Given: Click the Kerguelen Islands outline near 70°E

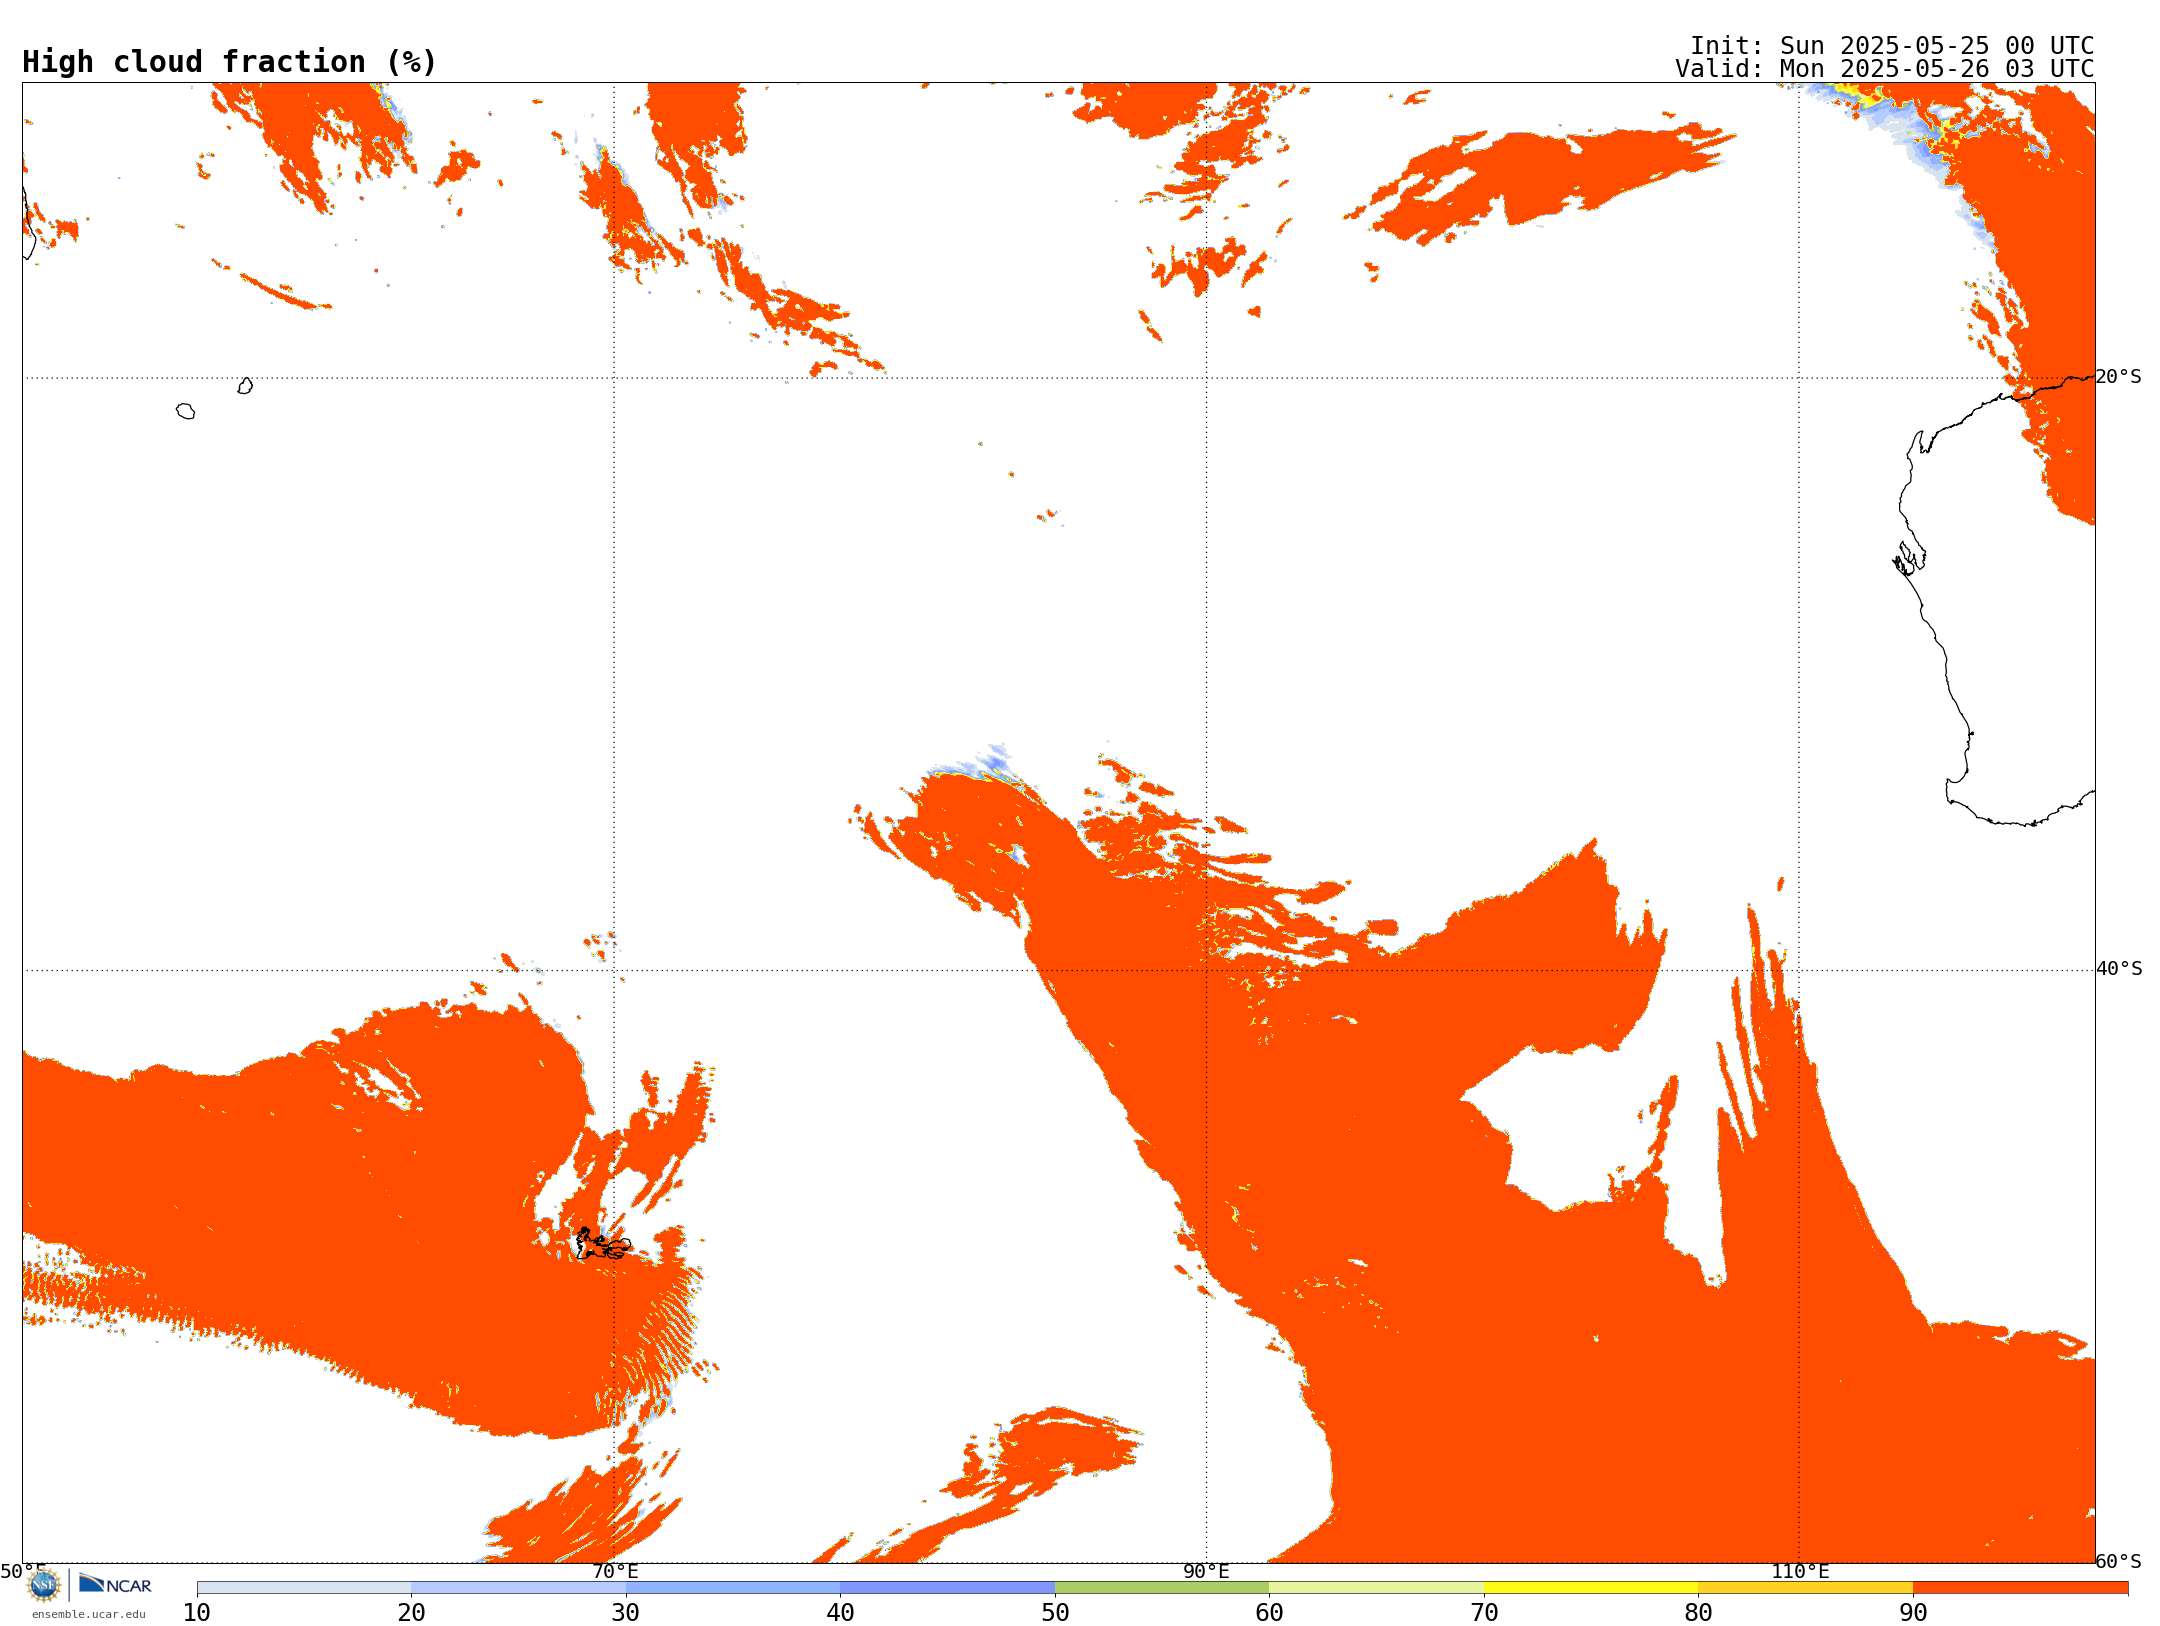Looking at the screenshot, I should click(602, 1244).
